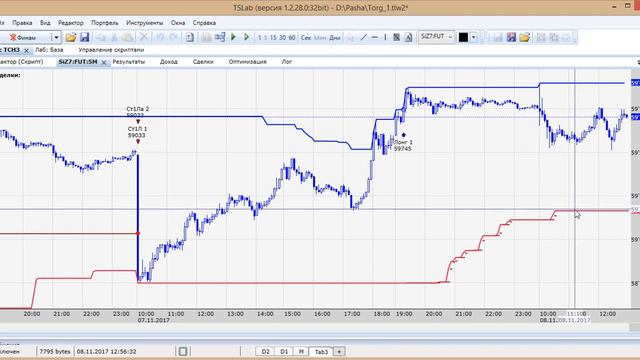Switch to Управление скриптами tab
This screenshot has height=360, width=640.
point(111,50)
